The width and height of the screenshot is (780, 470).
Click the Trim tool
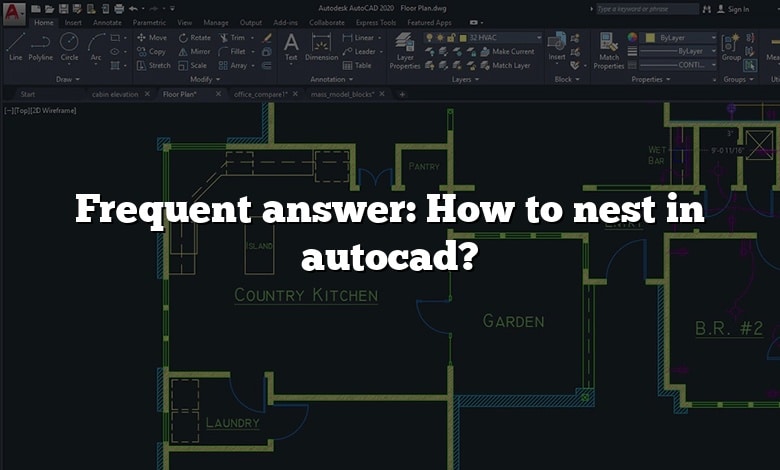[x=232, y=37]
